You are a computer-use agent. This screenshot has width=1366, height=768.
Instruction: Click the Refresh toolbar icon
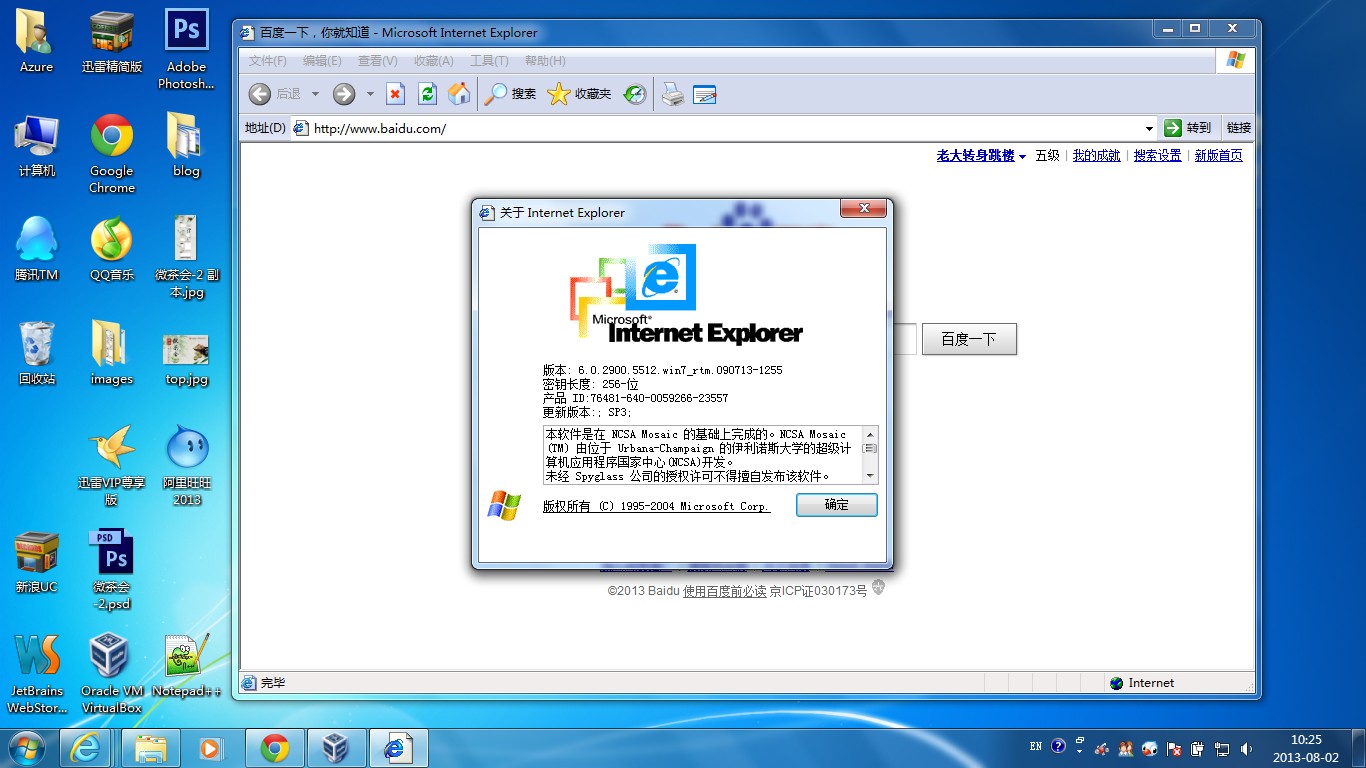[x=427, y=94]
